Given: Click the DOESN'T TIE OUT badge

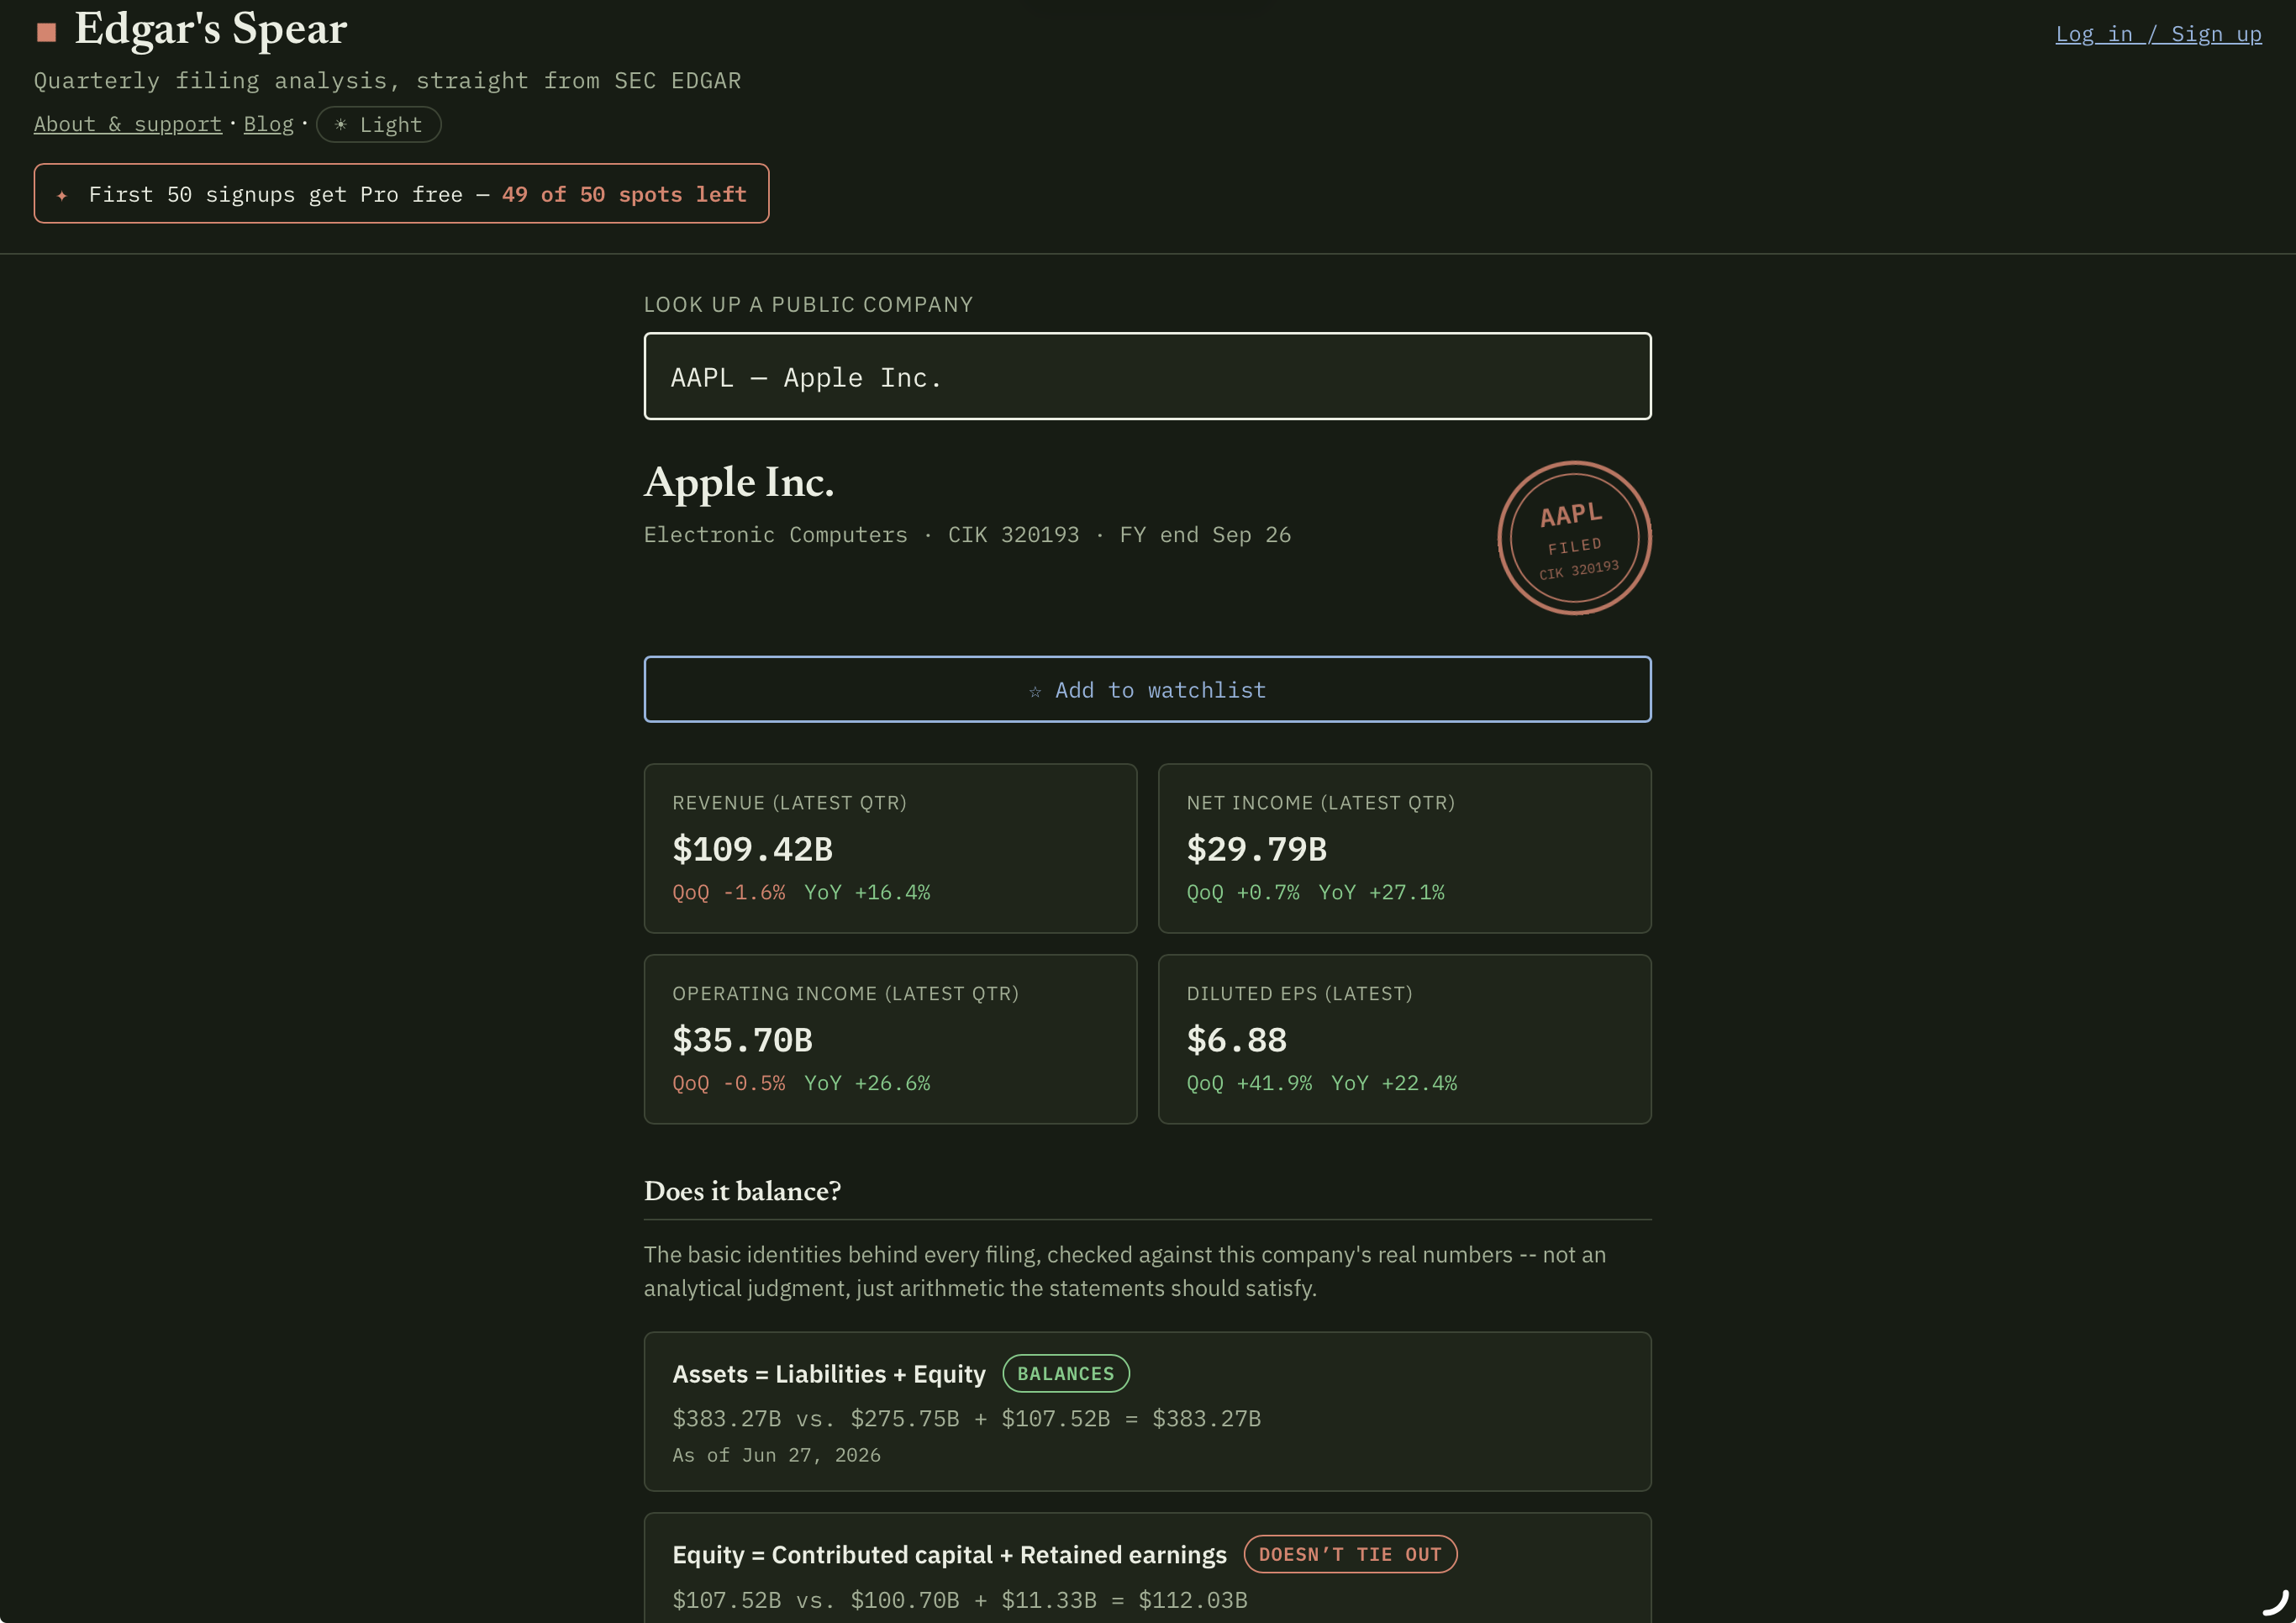Looking at the screenshot, I should click(x=1350, y=1554).
